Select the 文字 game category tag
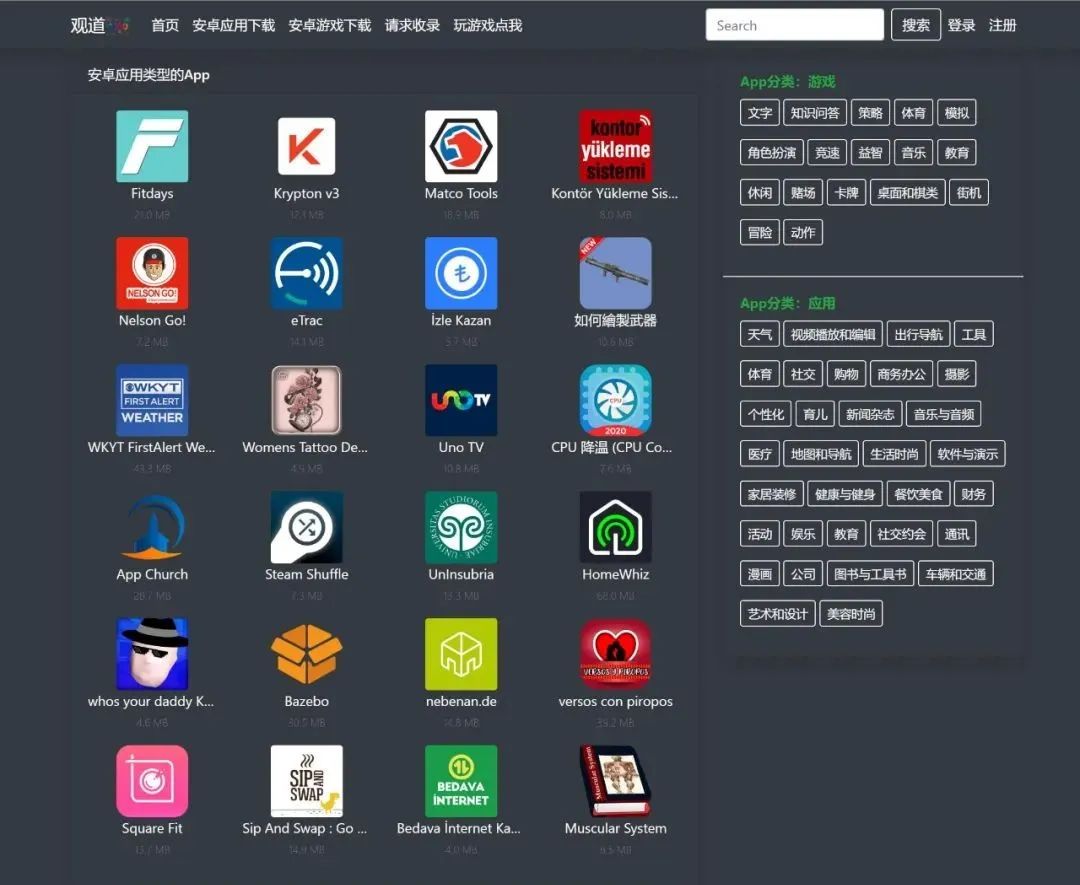The height and width of the screenshot is (885, 1080). [x=760, y=113]
